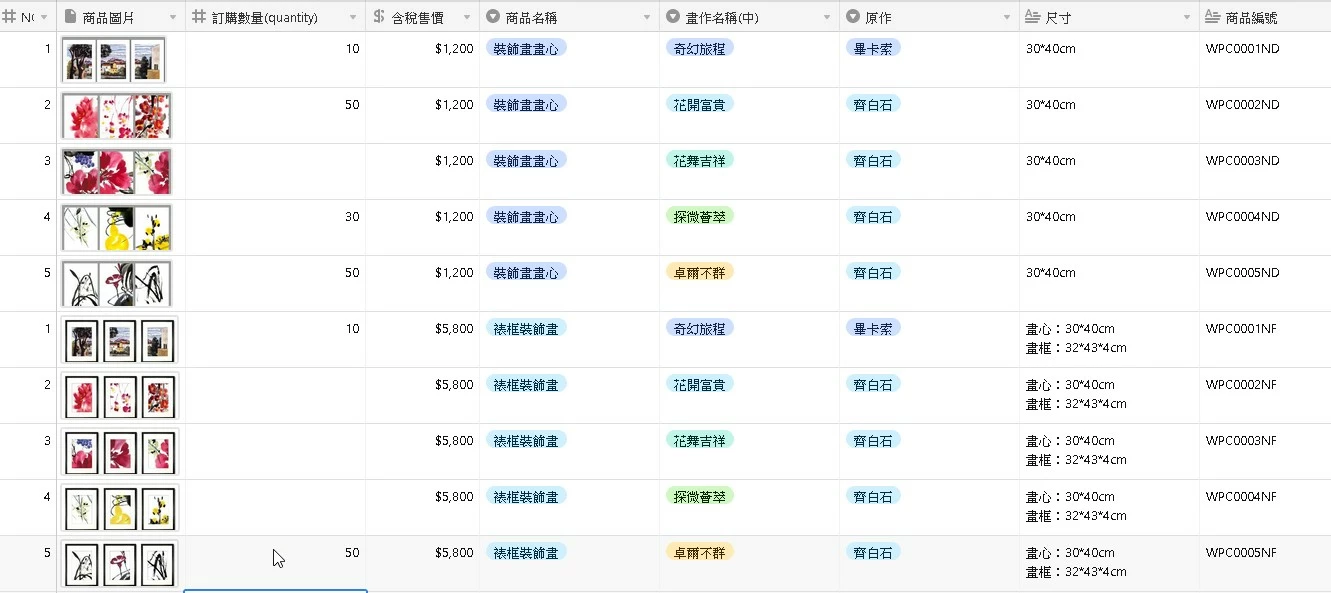Open framed image thumbnails for WPC0003NF row

click(119, 452)
